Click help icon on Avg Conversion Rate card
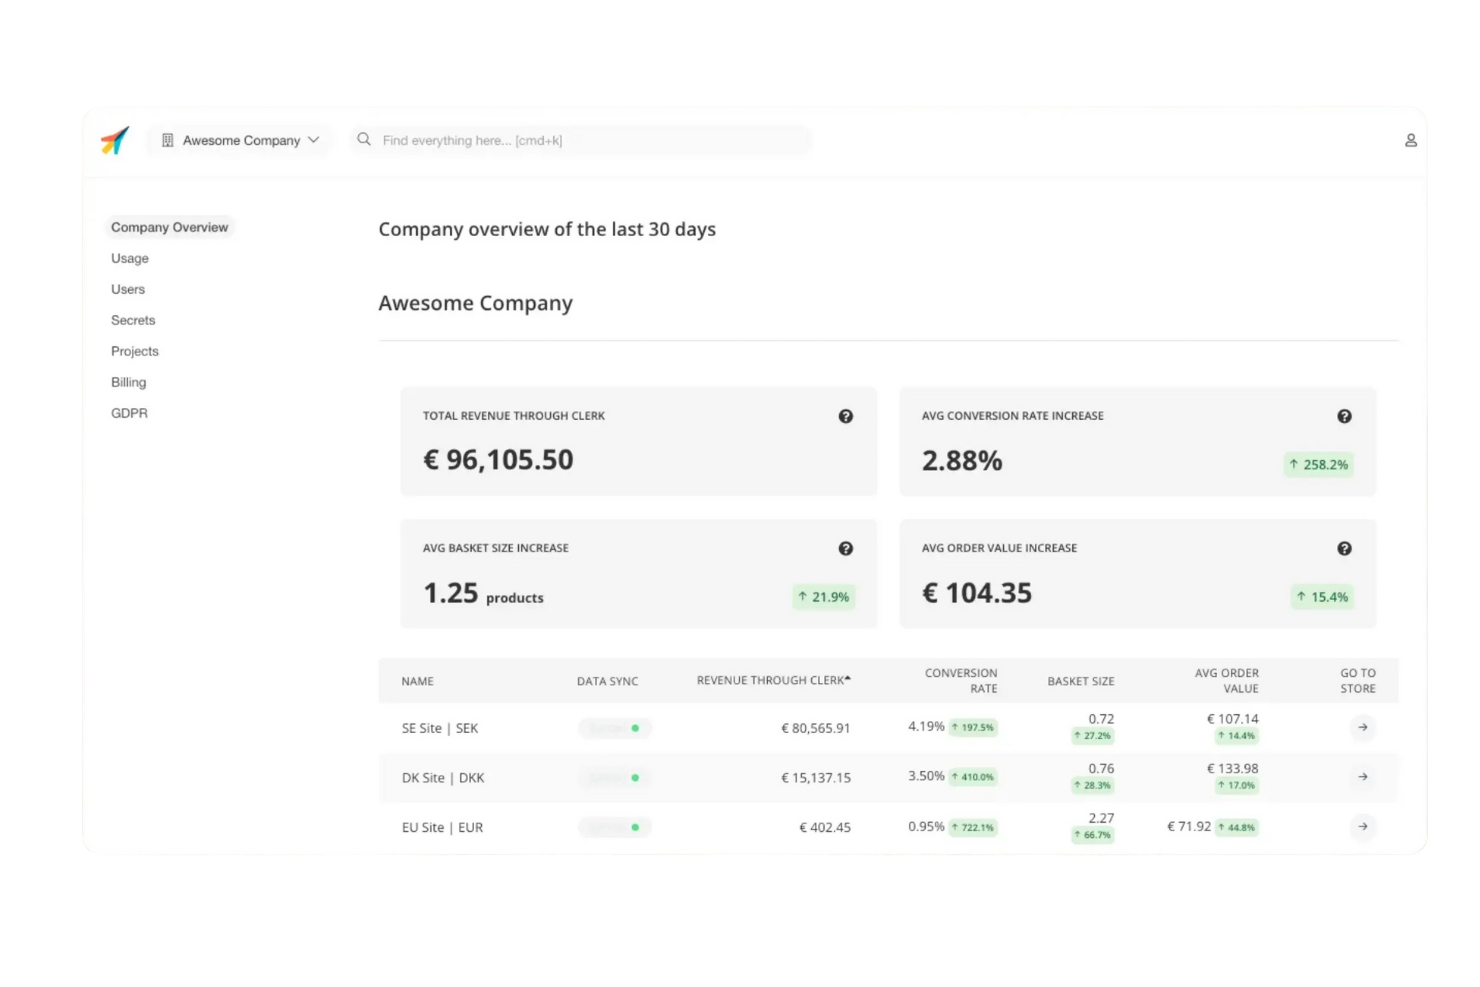The height and width of the screenshot is (987, 1480). pyautogui.click(x=1344, y=416)
